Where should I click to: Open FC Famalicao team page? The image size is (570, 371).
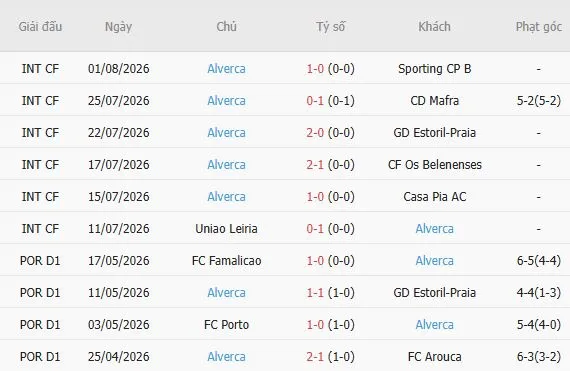[x=226, y=261]
